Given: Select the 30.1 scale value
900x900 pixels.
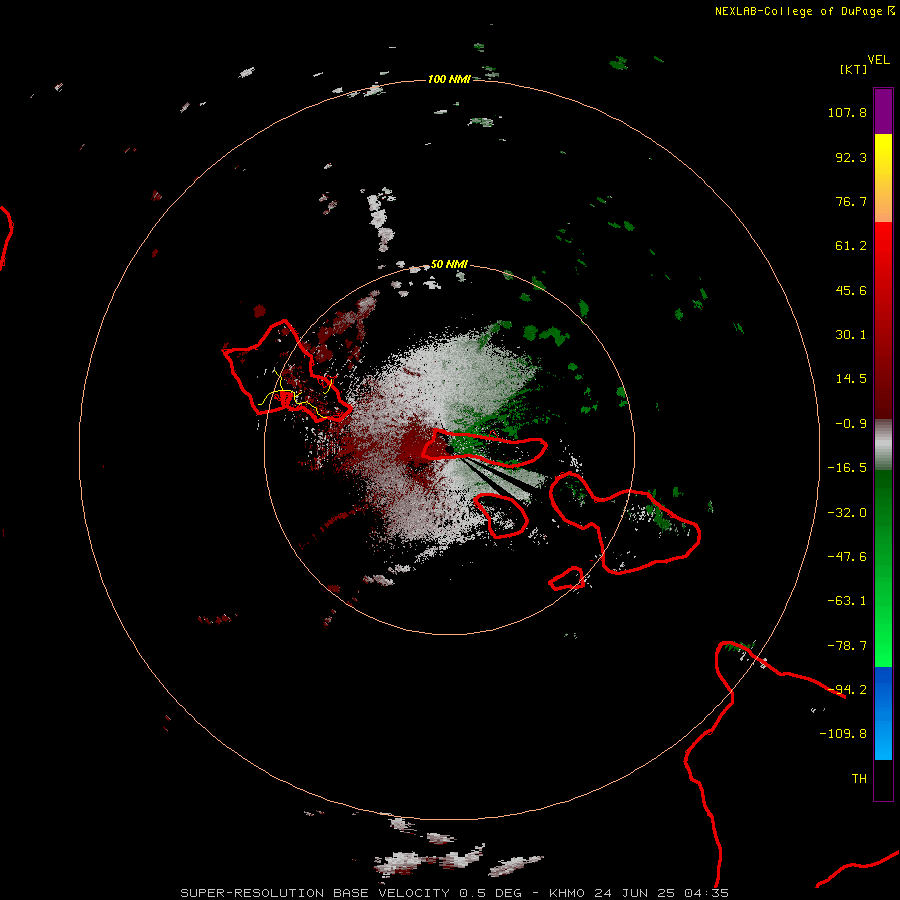Looking at the screenshot, I should [x=851, y=335].
